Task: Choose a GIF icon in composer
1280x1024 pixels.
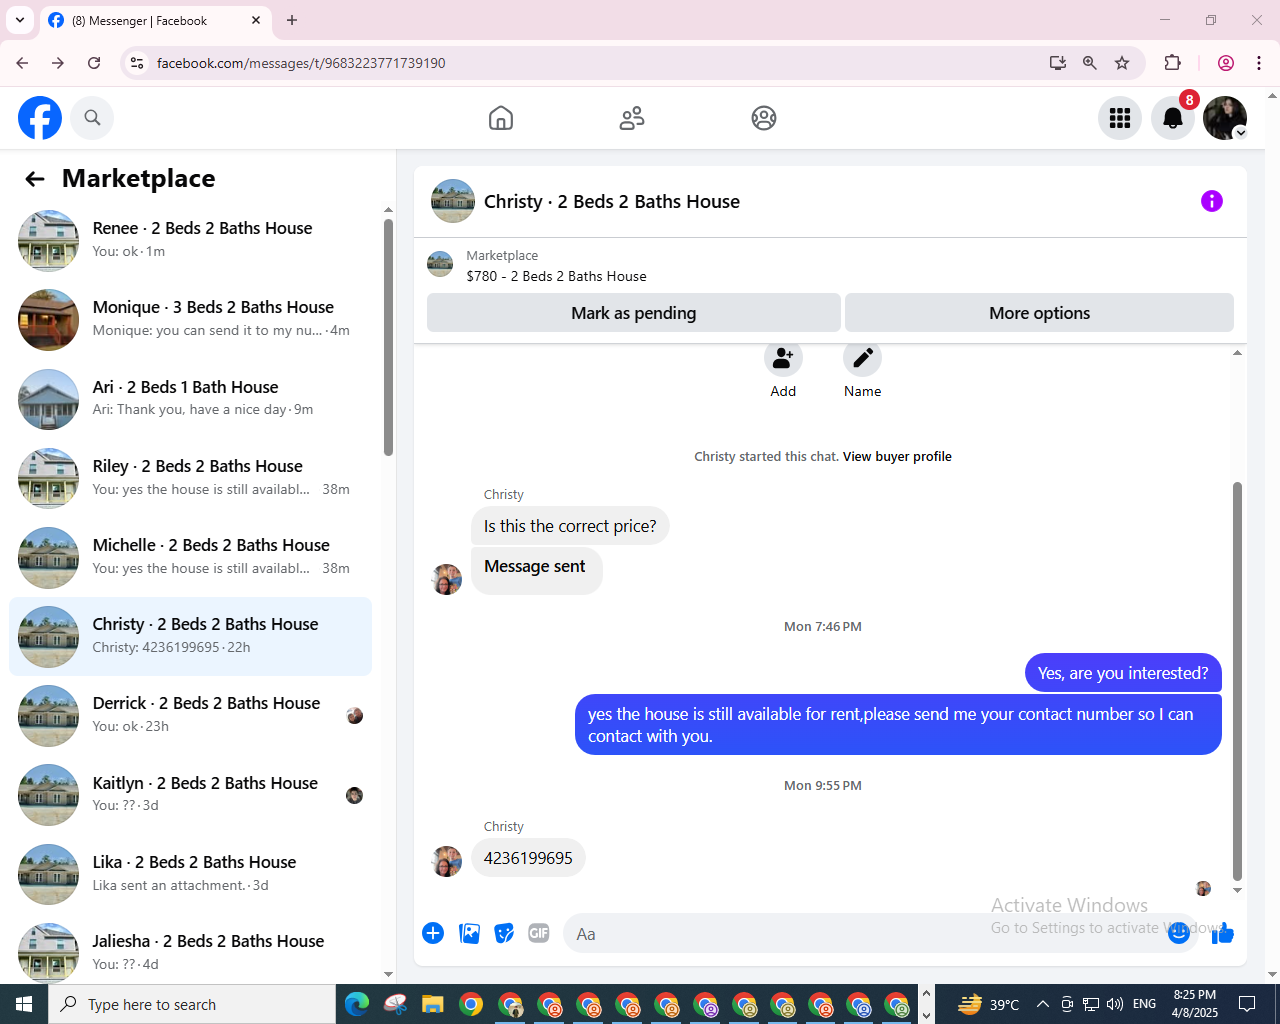Action: click(539, 933)
